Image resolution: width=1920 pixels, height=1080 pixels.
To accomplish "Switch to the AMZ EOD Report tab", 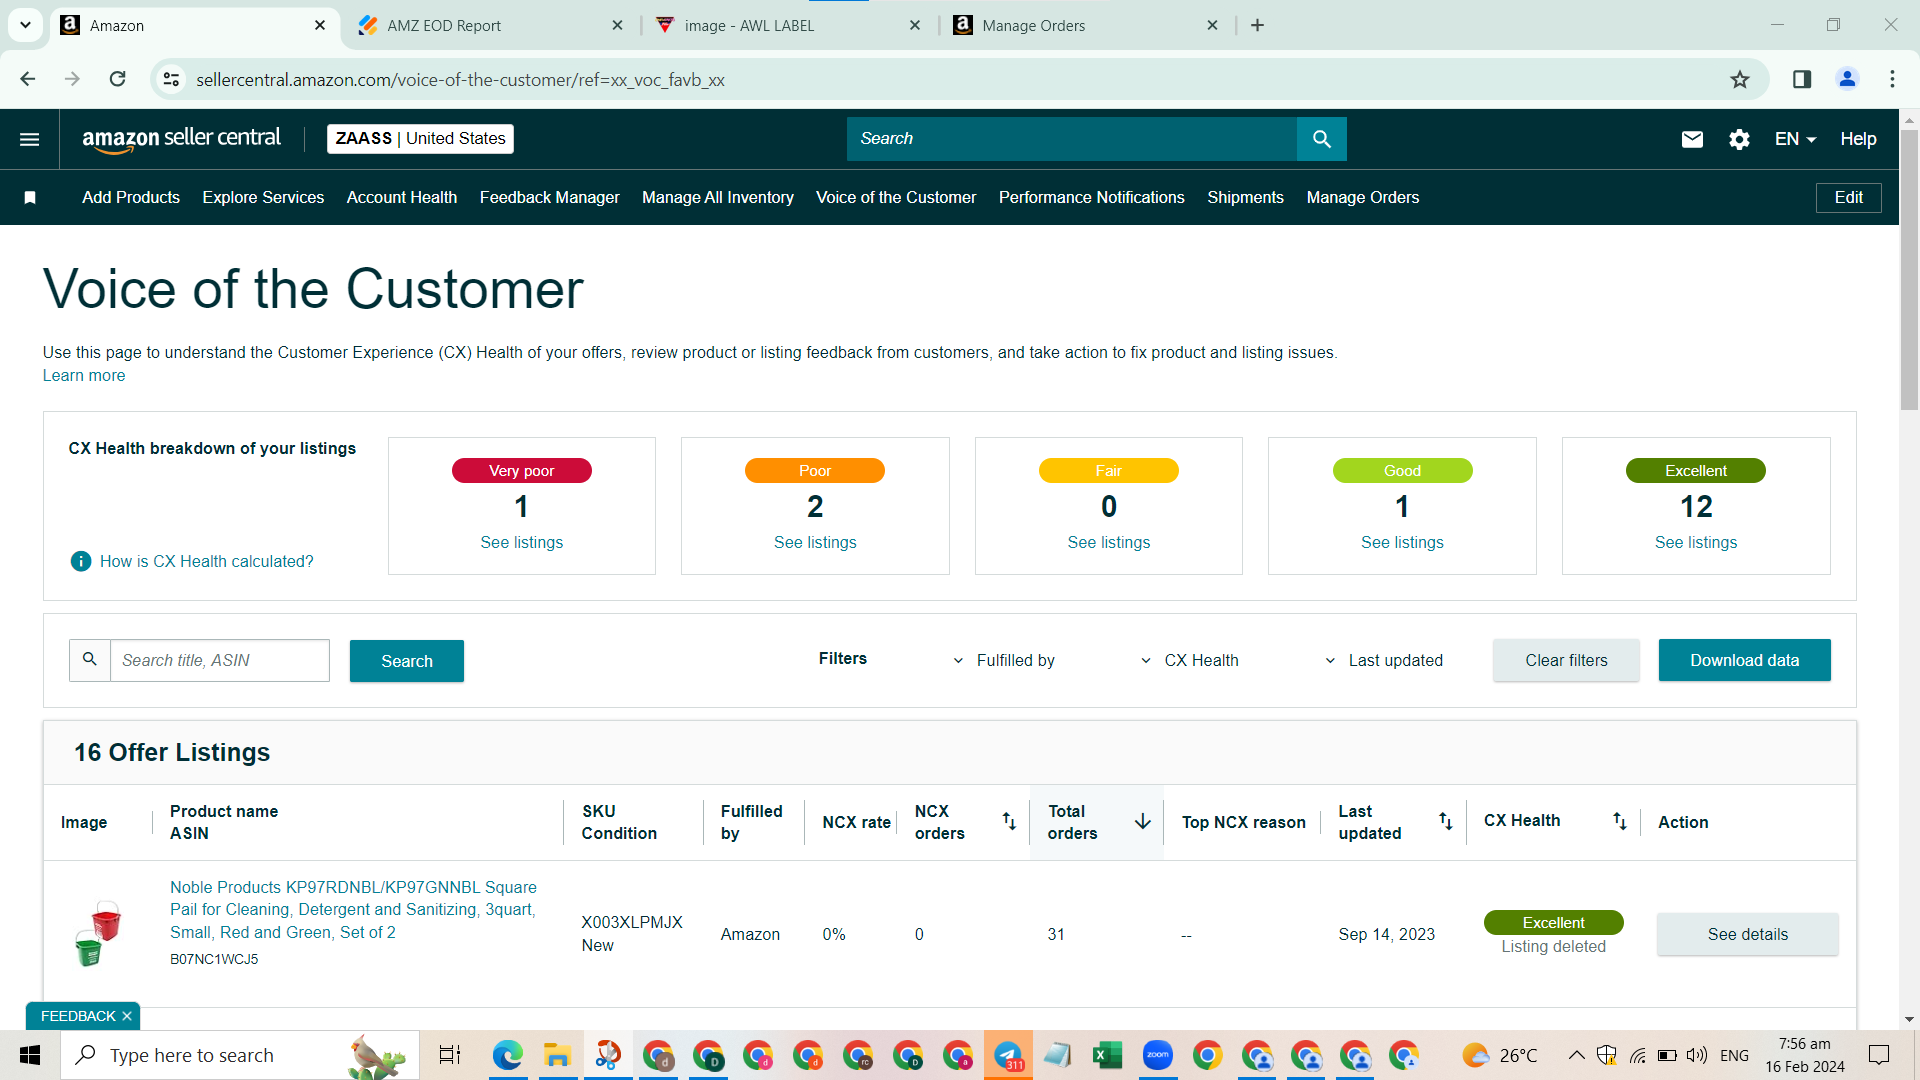I will tap(490, 26).
